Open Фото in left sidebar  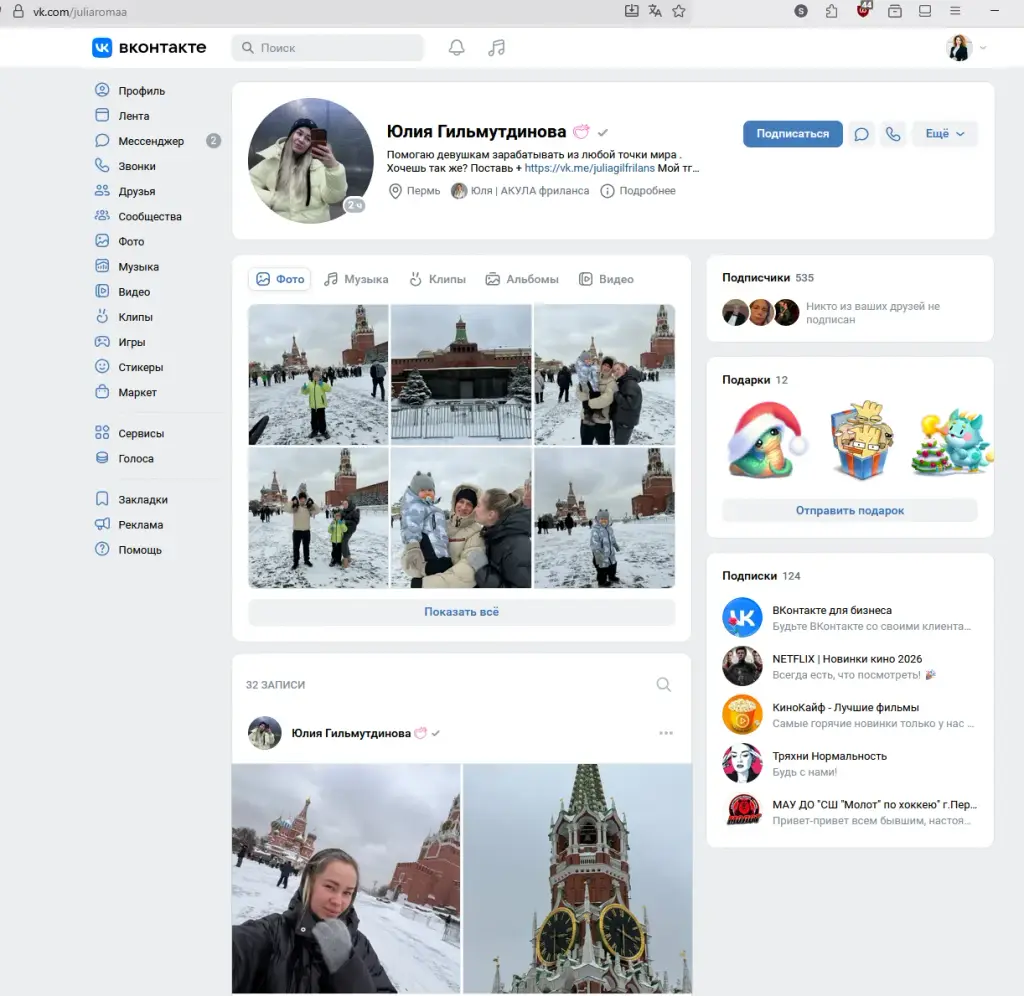click(120, 241)
